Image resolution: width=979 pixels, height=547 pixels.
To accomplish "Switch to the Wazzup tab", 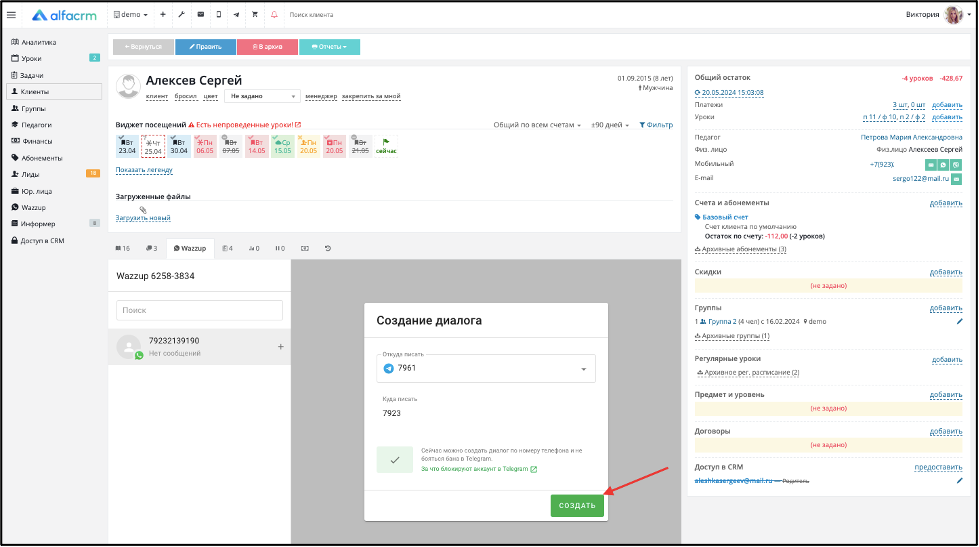I will 190,247.
